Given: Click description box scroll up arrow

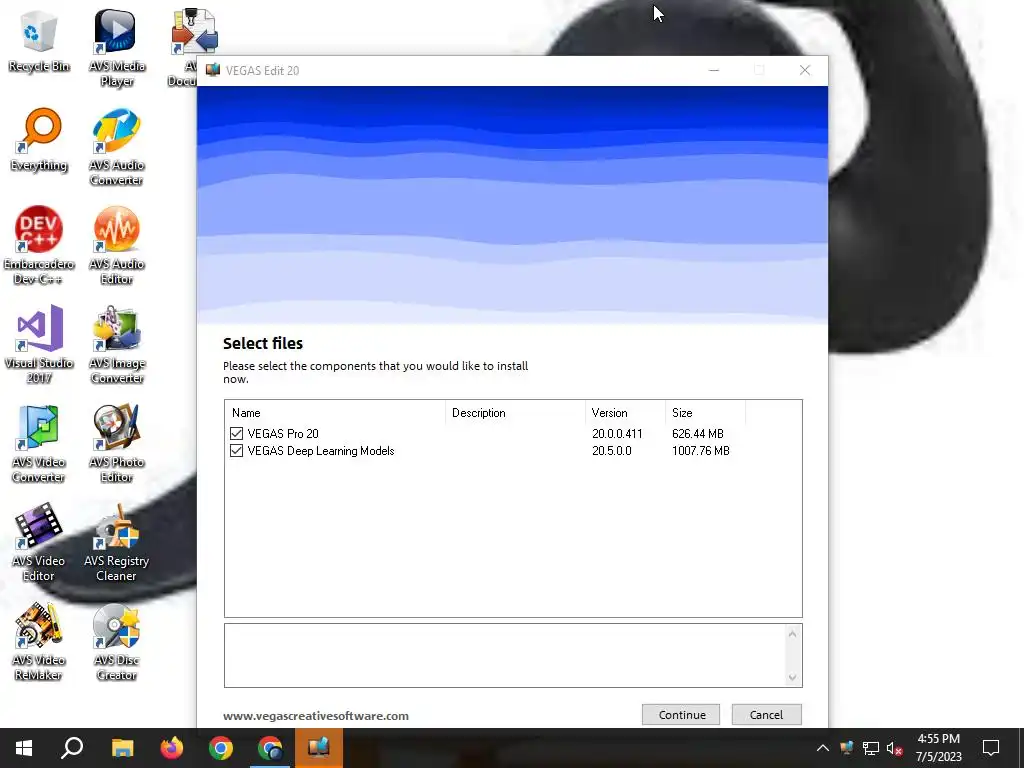Looking at the screenshot, I should [792, 633].
